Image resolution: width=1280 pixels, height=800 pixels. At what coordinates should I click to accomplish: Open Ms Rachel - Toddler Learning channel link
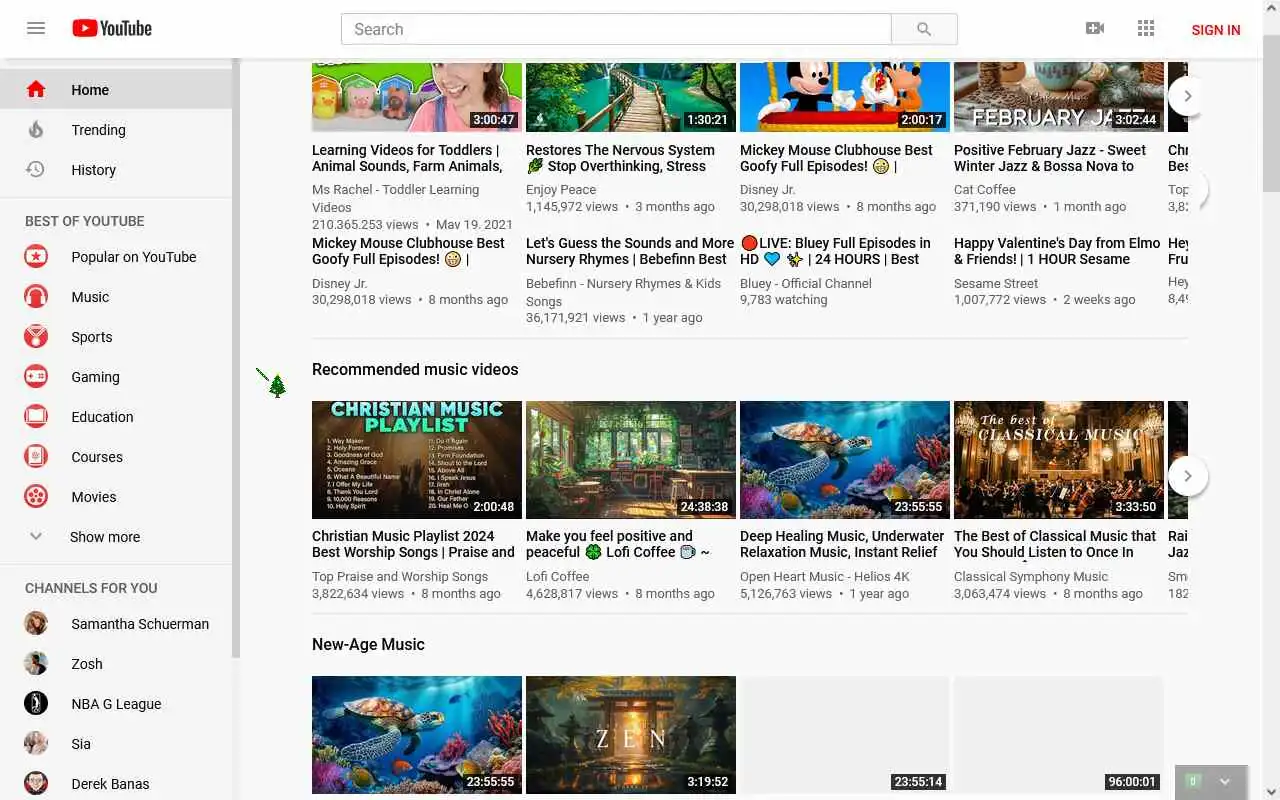(x=395, y=198)
